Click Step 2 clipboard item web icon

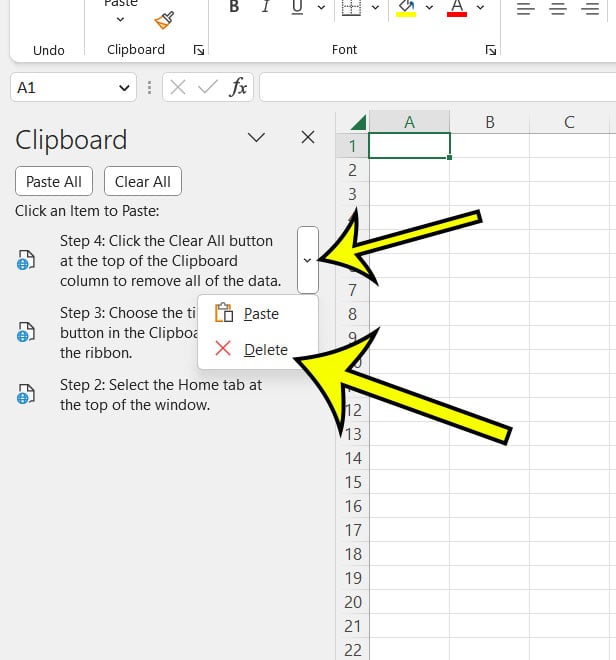(26, 394)
